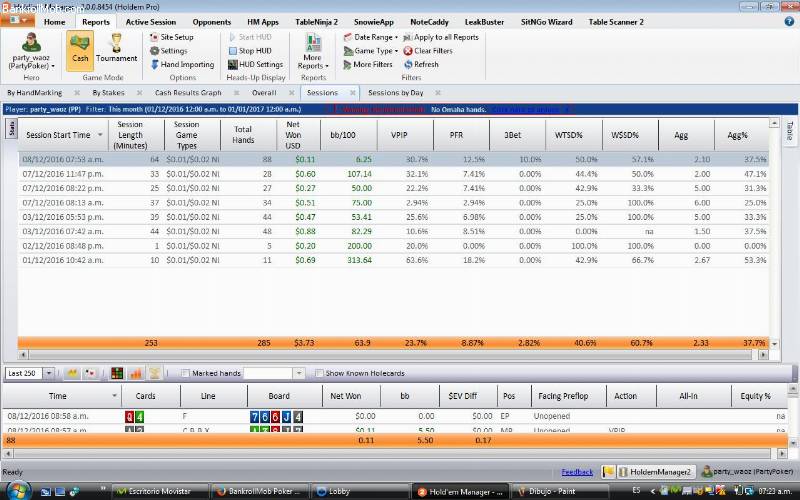Image resolution: width=800 pixels, height=500 pixels.
Task: Open the Last 250 hands dropdown
Action: [x=48, y=373]
